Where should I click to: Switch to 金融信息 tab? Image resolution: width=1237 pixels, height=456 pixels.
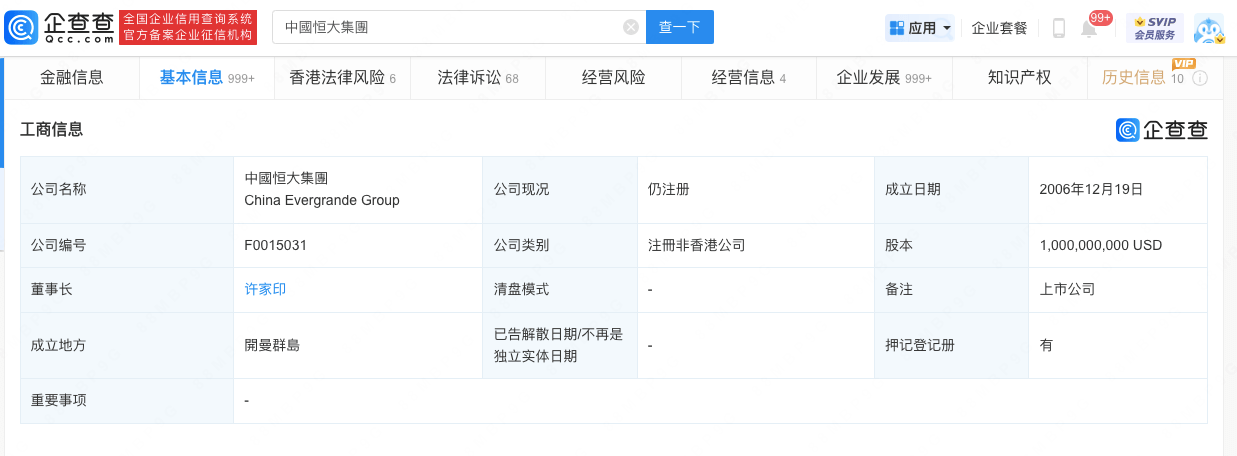tap(71, 77)
